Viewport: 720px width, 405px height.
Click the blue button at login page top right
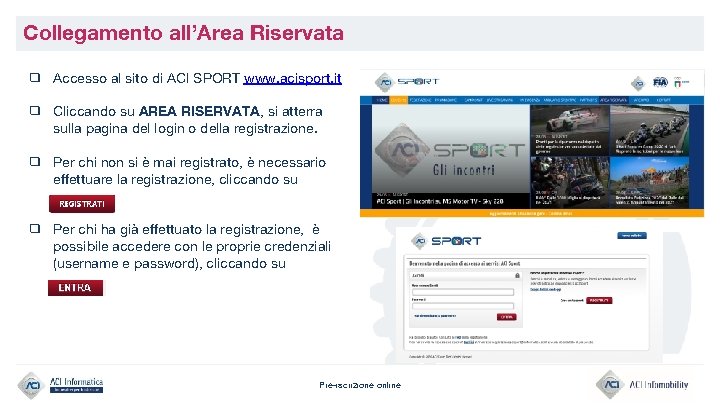[x=632, y=236]
